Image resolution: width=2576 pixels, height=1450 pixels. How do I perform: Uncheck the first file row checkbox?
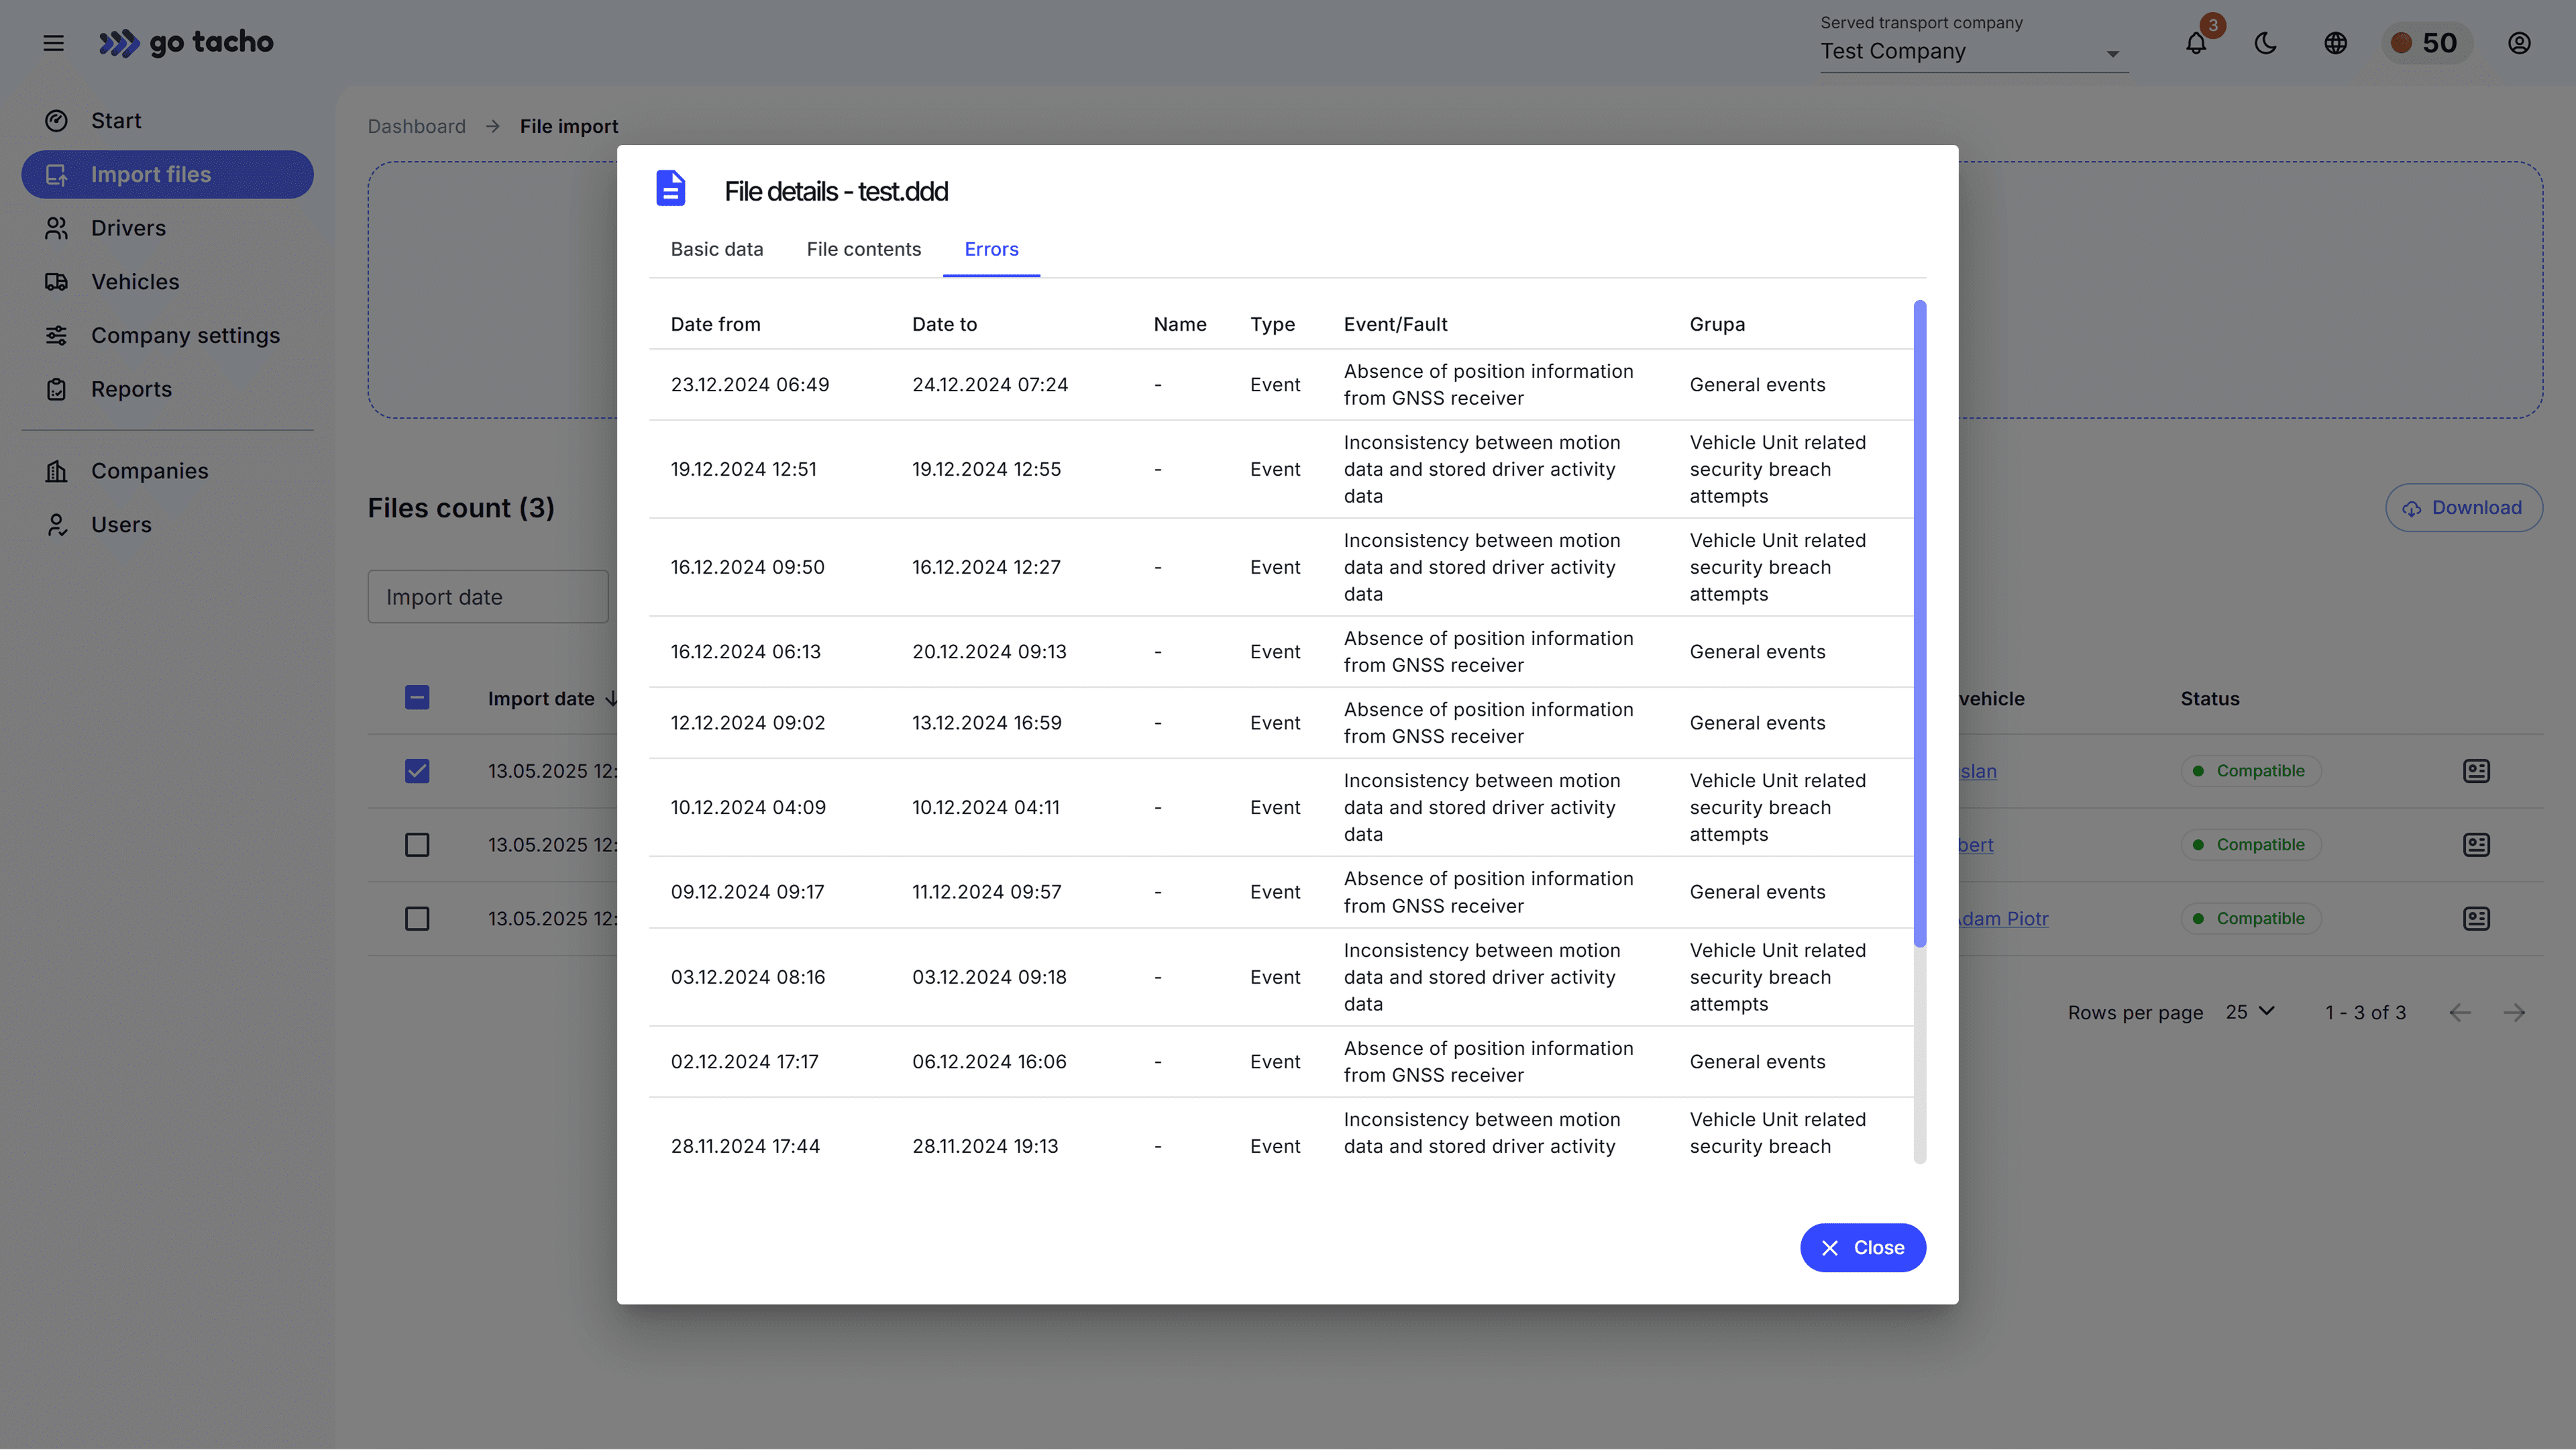[x=417, y=771]
